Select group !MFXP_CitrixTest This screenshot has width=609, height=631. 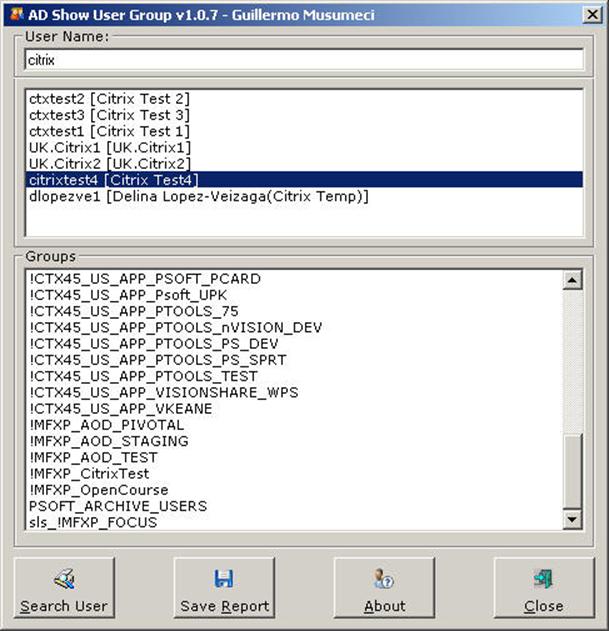pyautogui.click(x=294, y=474)
